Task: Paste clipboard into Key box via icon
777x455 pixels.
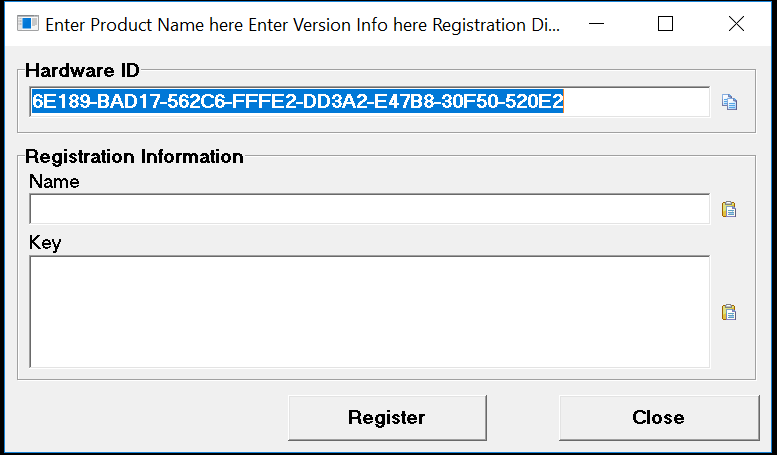Action: point(729,312)
